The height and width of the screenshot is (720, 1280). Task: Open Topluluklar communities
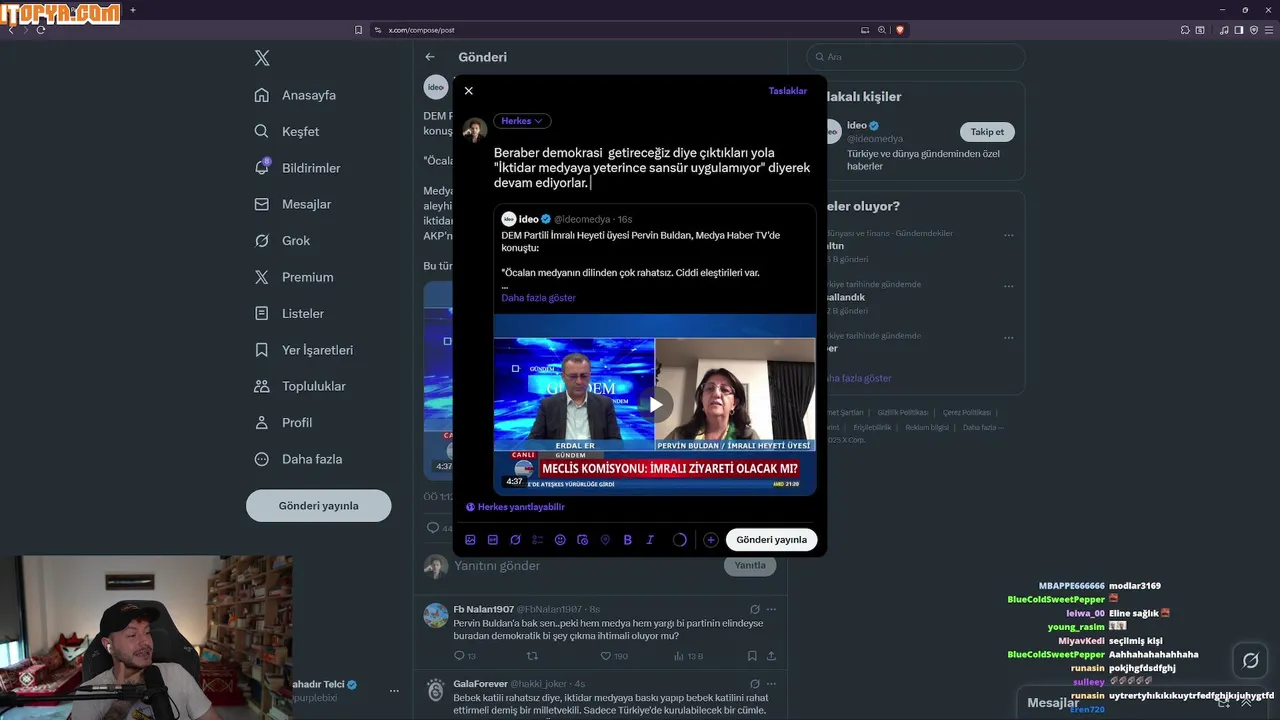tap(301, 386)
